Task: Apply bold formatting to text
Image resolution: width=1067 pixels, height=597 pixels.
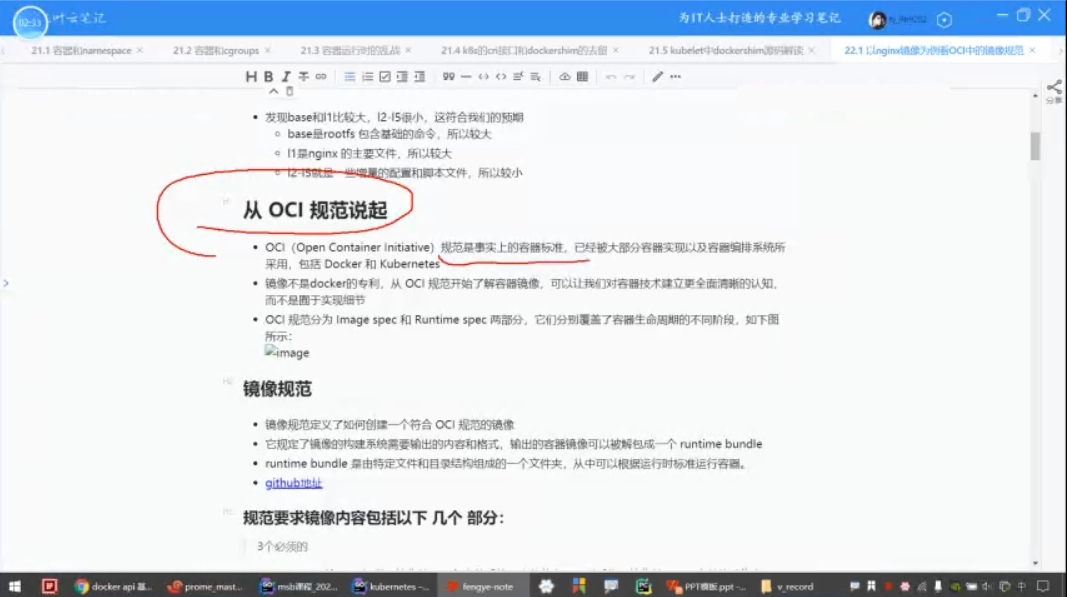Action: (268, 75)
